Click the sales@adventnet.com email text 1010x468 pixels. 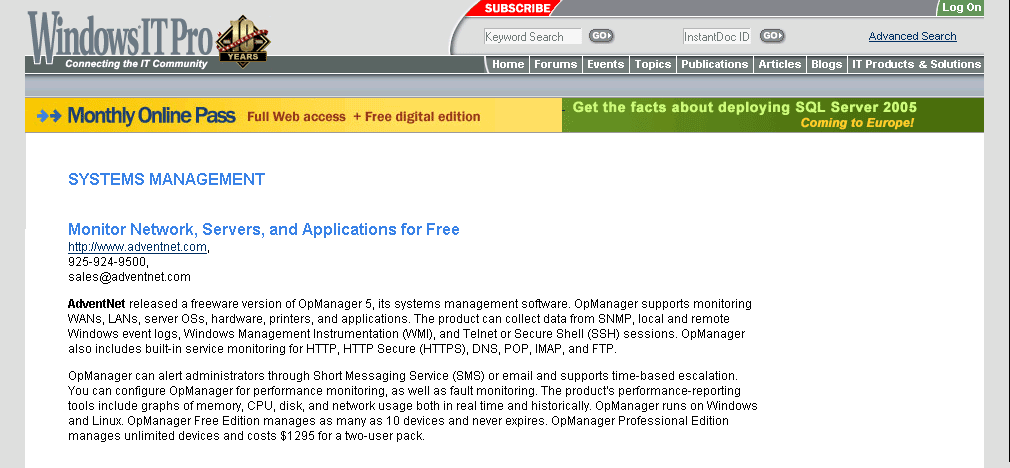[x=129, y=277]
